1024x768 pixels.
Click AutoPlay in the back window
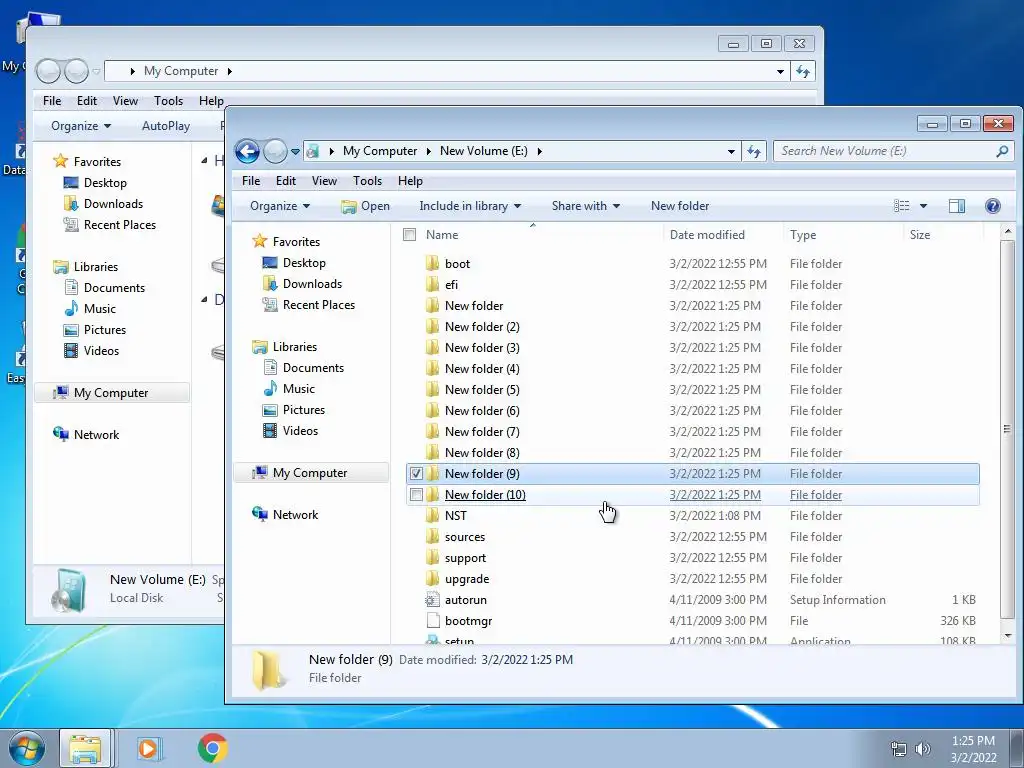click(166, 126)
